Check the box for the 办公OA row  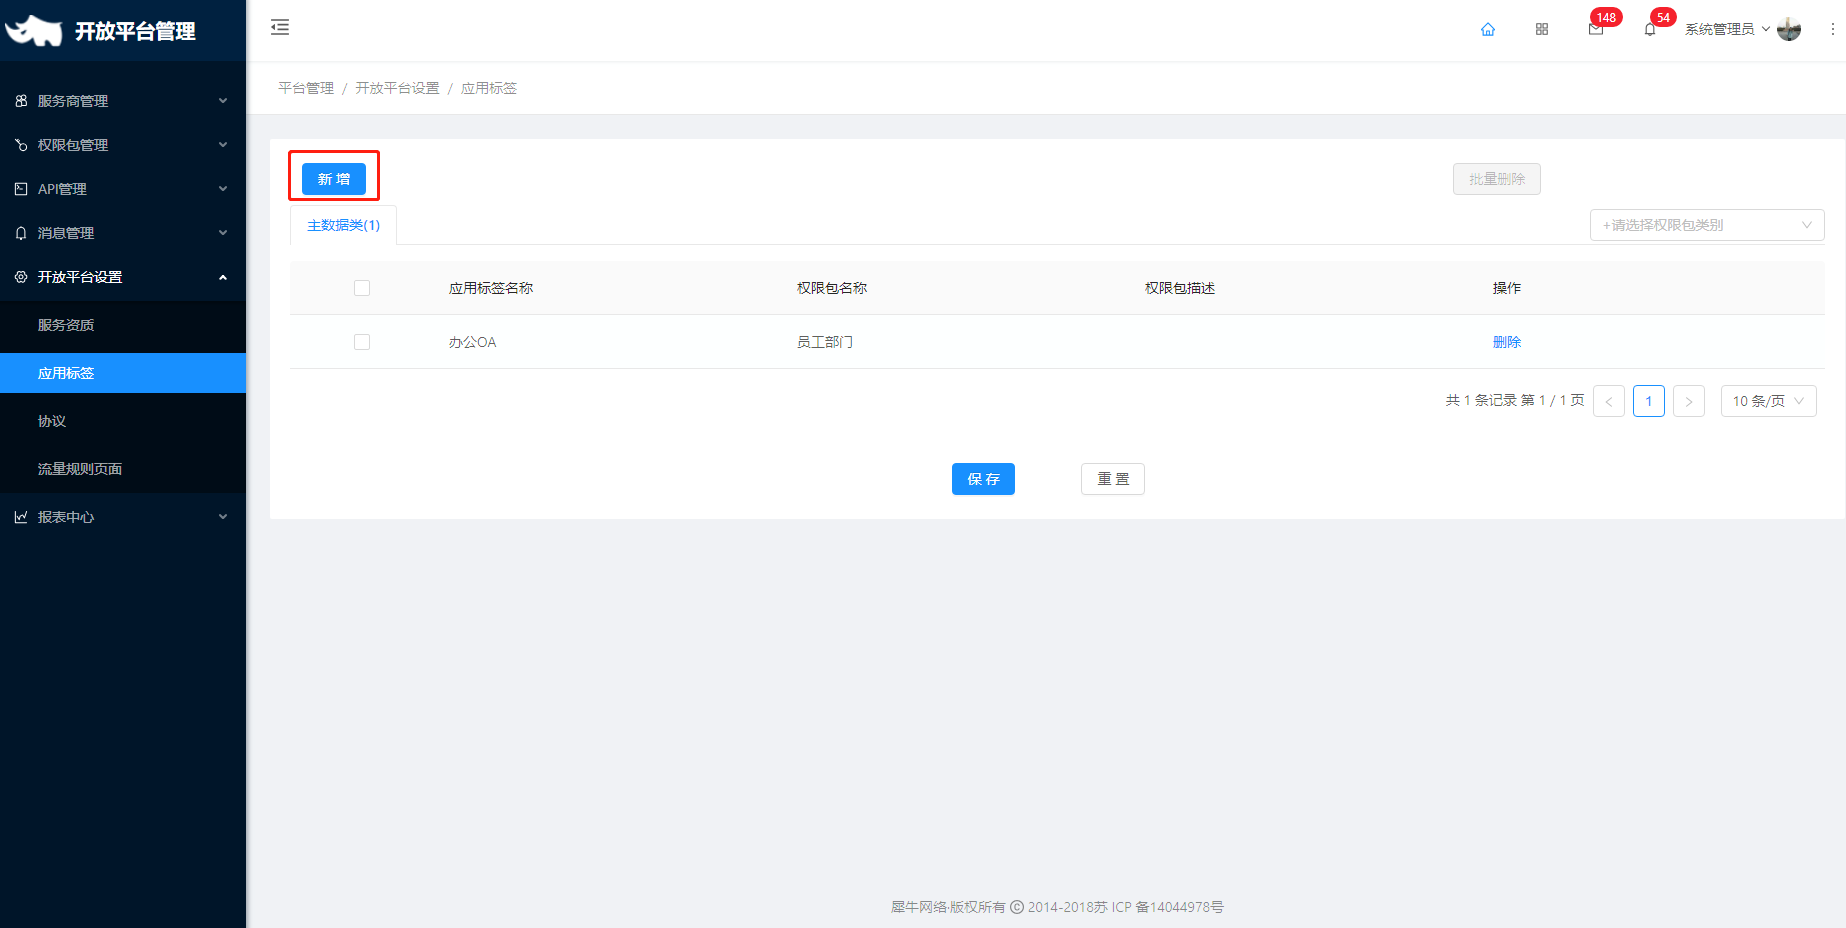[362, 342]
